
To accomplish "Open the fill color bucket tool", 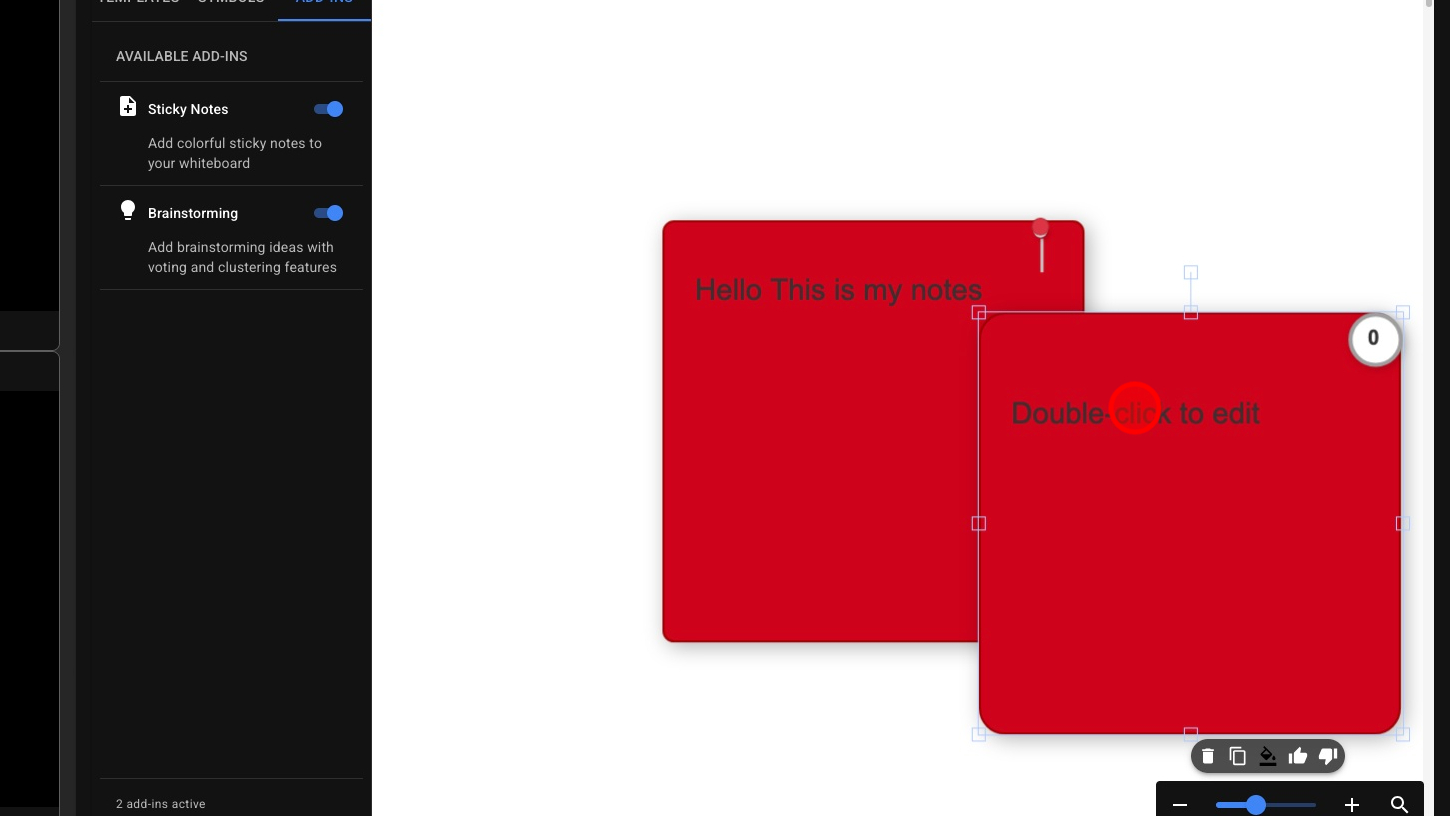I will pos(1268,756).
